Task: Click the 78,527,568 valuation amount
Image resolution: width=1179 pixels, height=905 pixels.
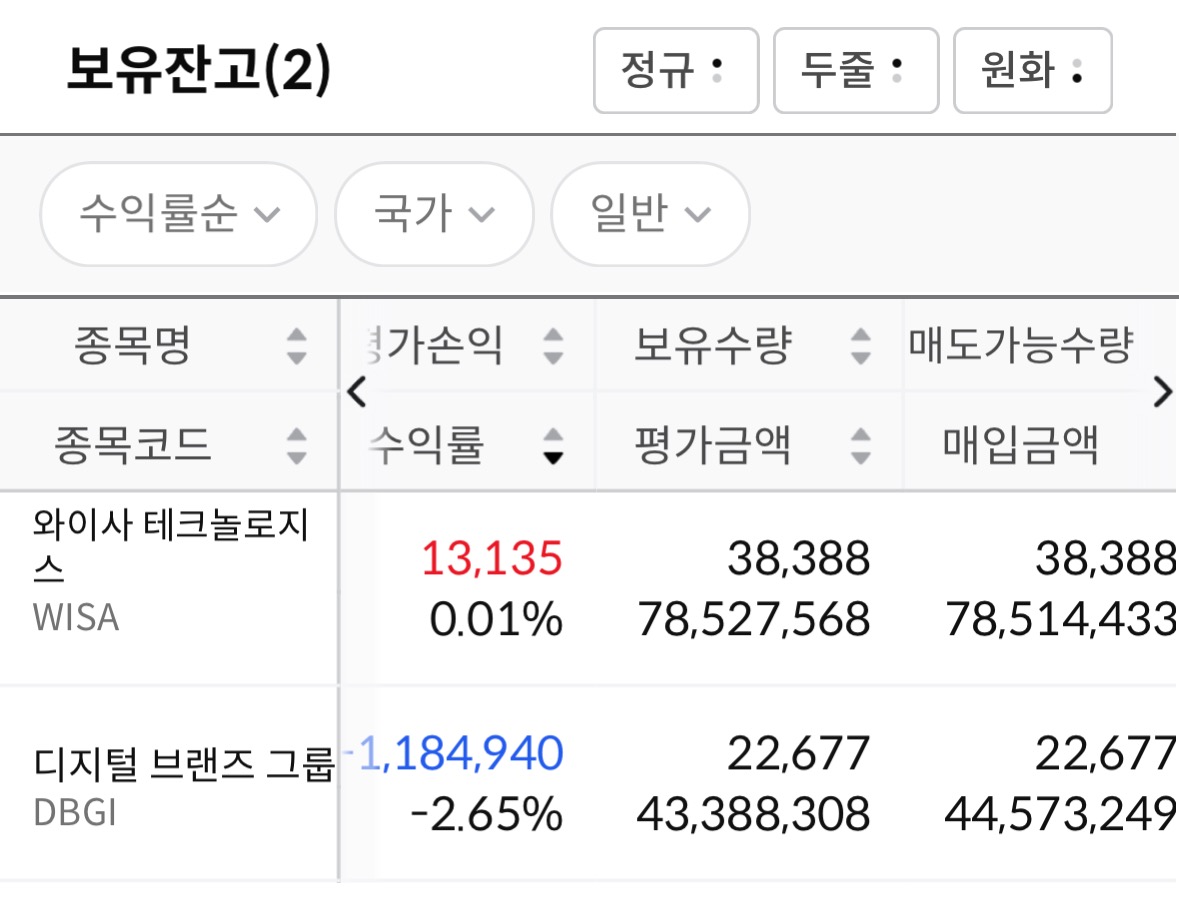Action: click(754, 619)
